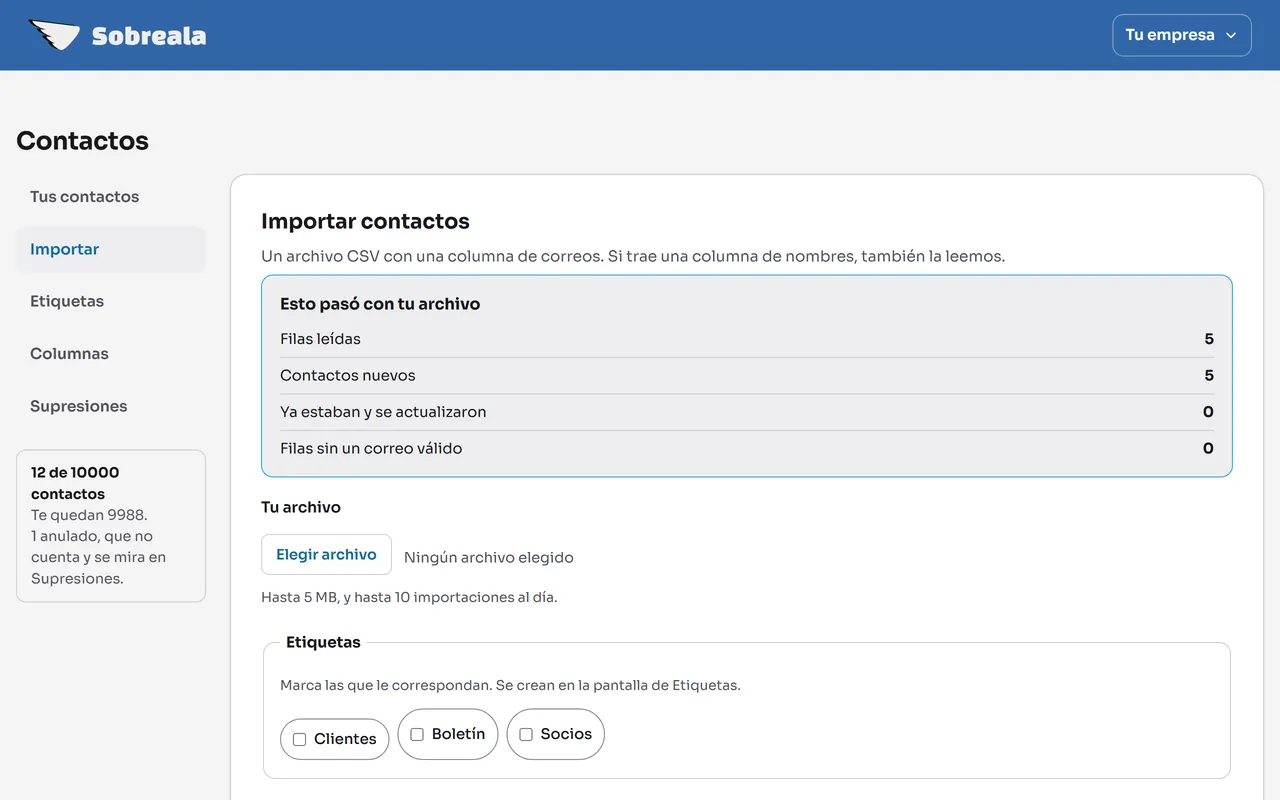Open the Tu empresa dropdown
The width and height of the screenshot is (1280, 800).
tap(1181, 35)
